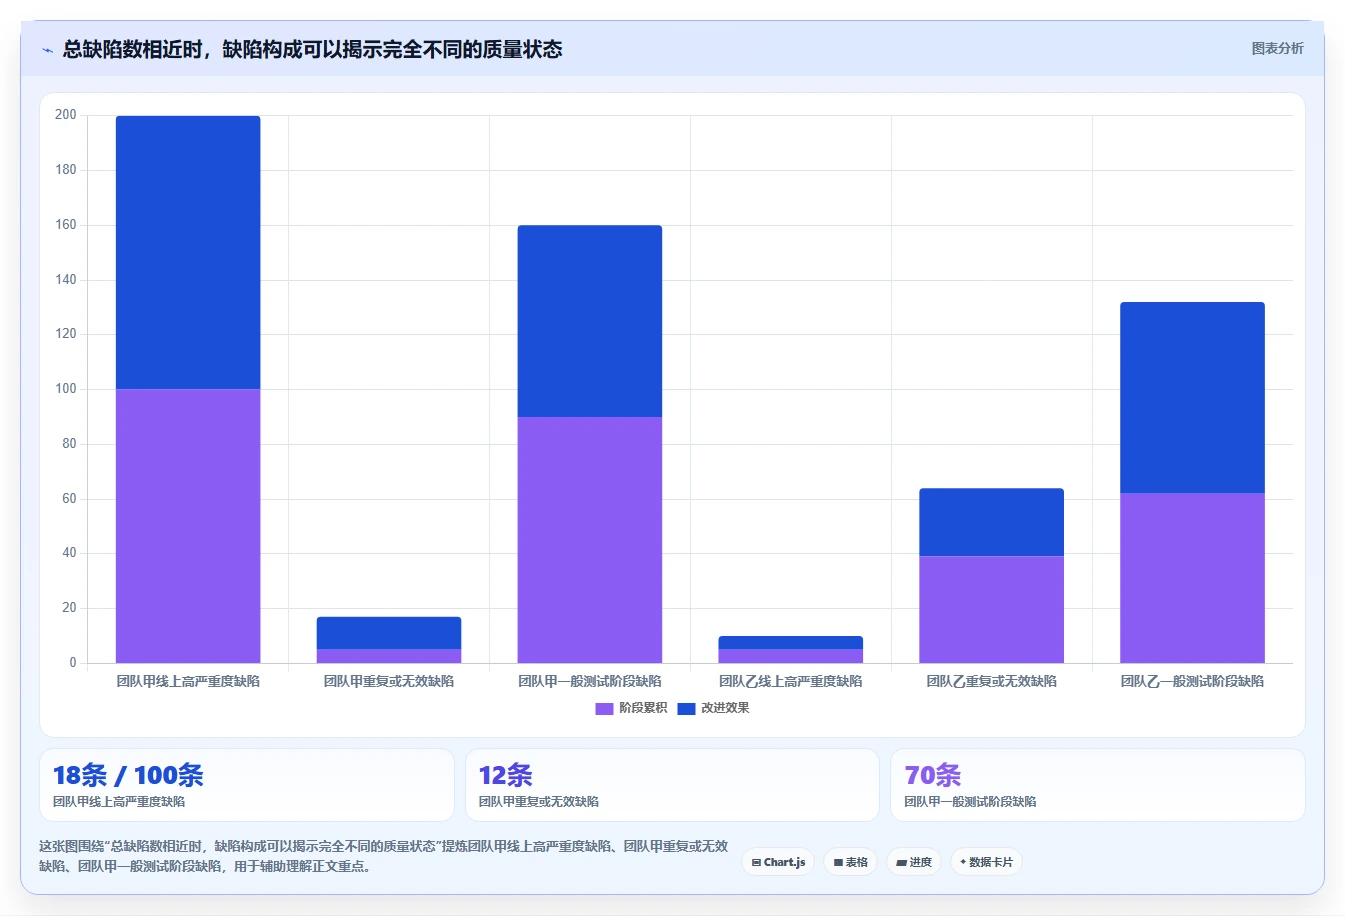Screen dimensions: 1345x916
Task: Click the 图表分析 label in the header
Action: point(1277,48)
